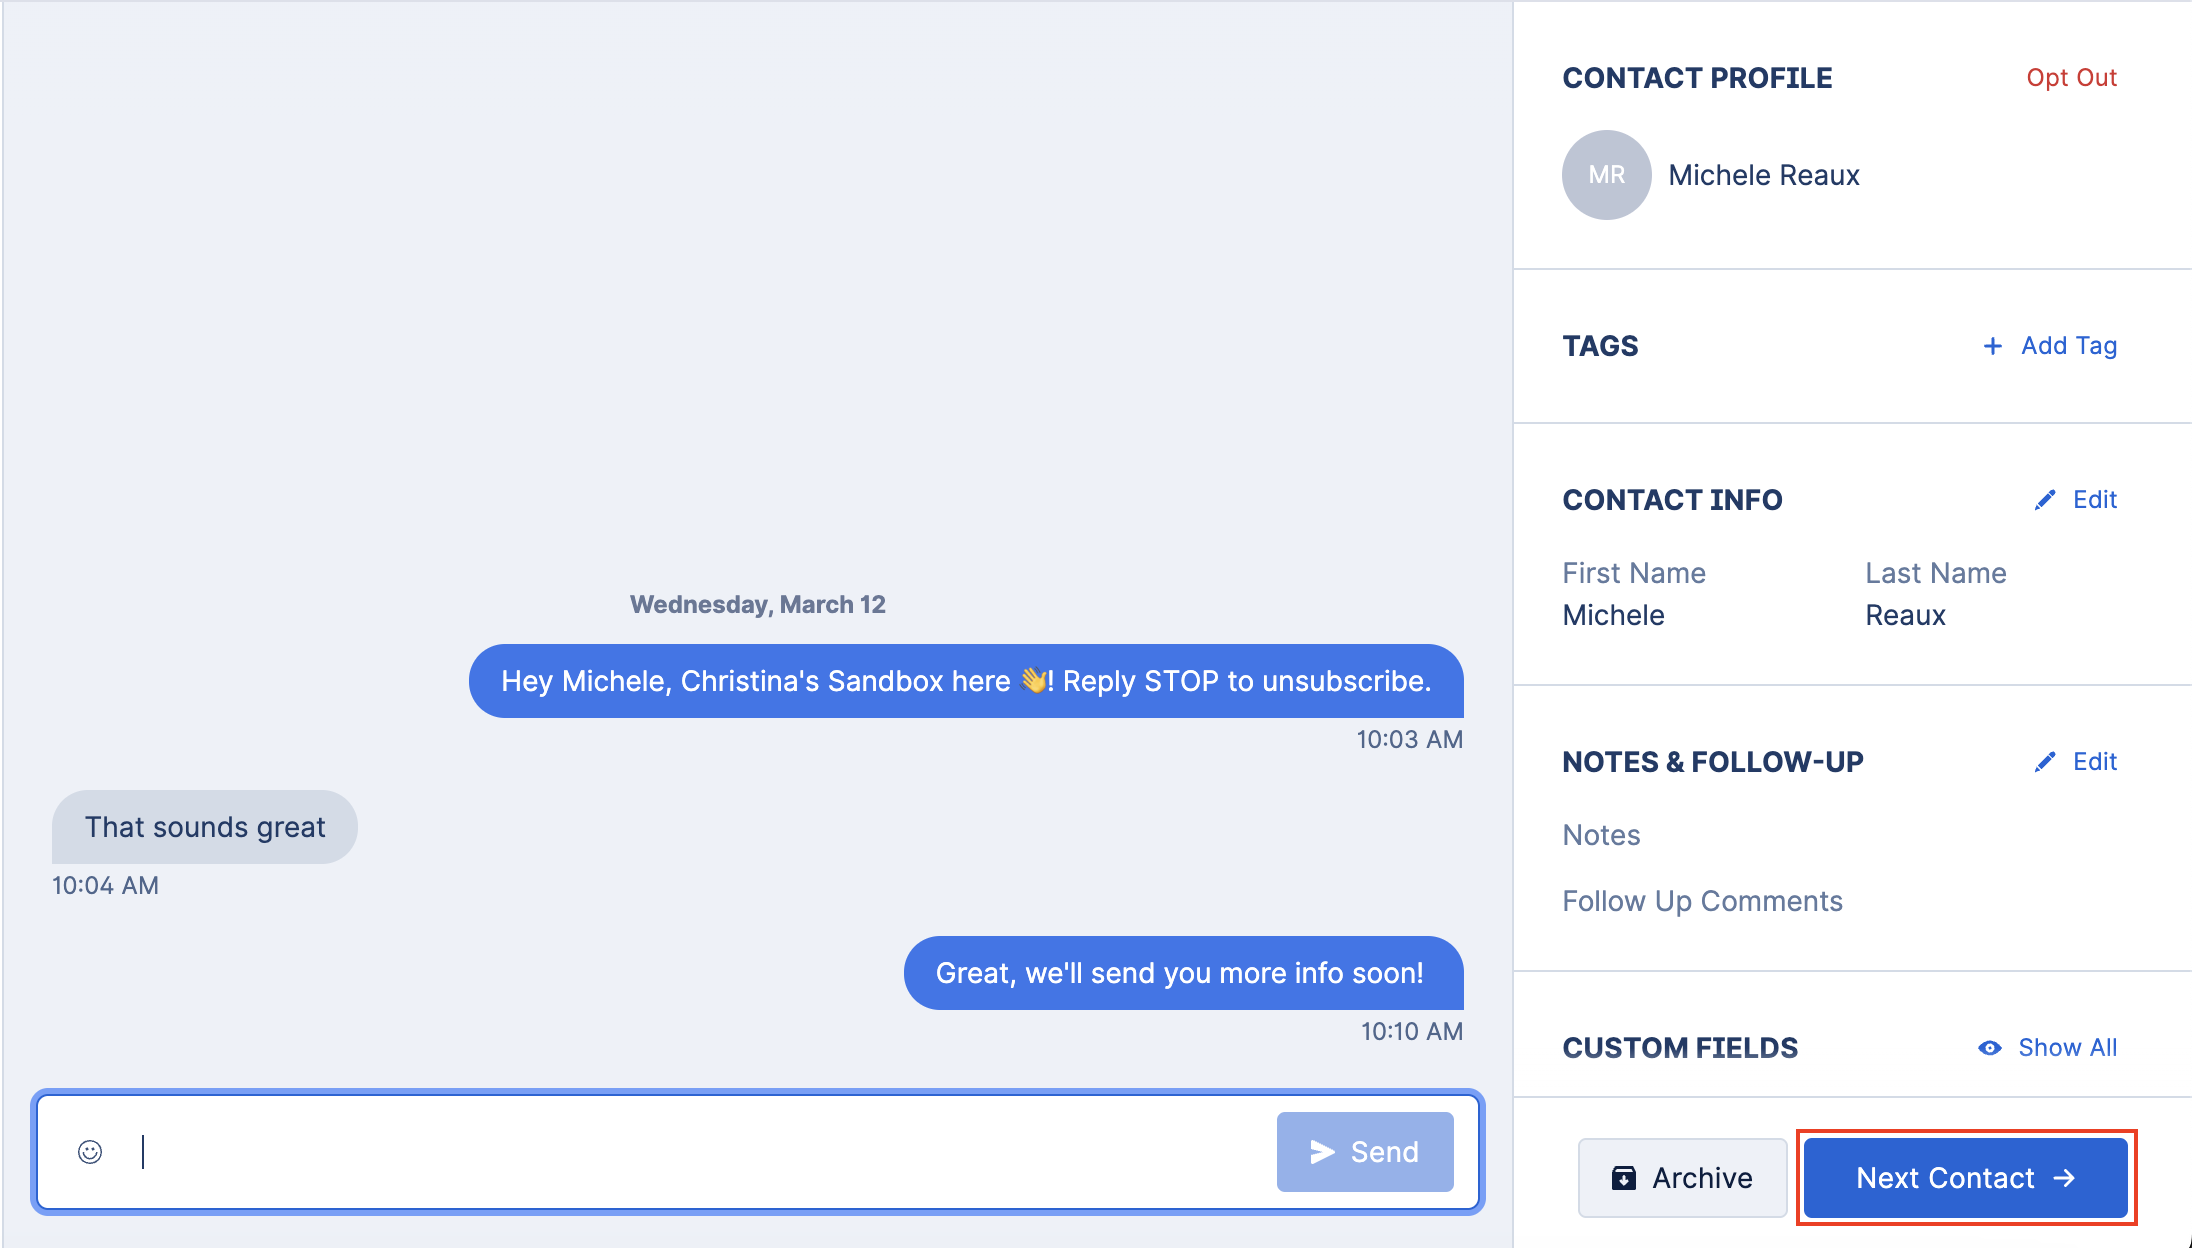
Task: Click the Opt Out link
Action: coord(2071,78)
